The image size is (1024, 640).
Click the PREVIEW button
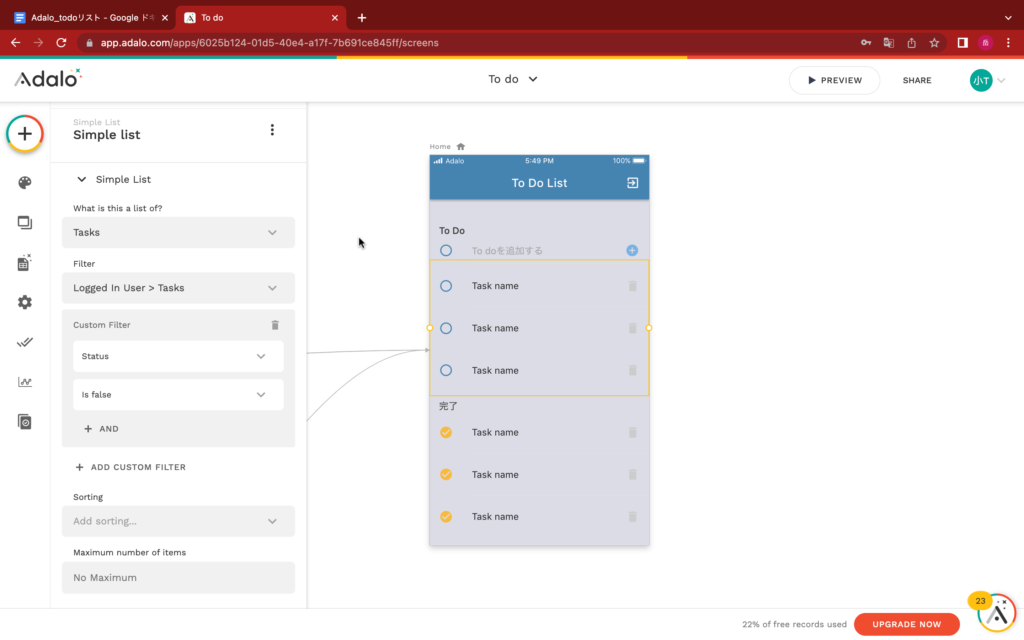coord(834,80)
